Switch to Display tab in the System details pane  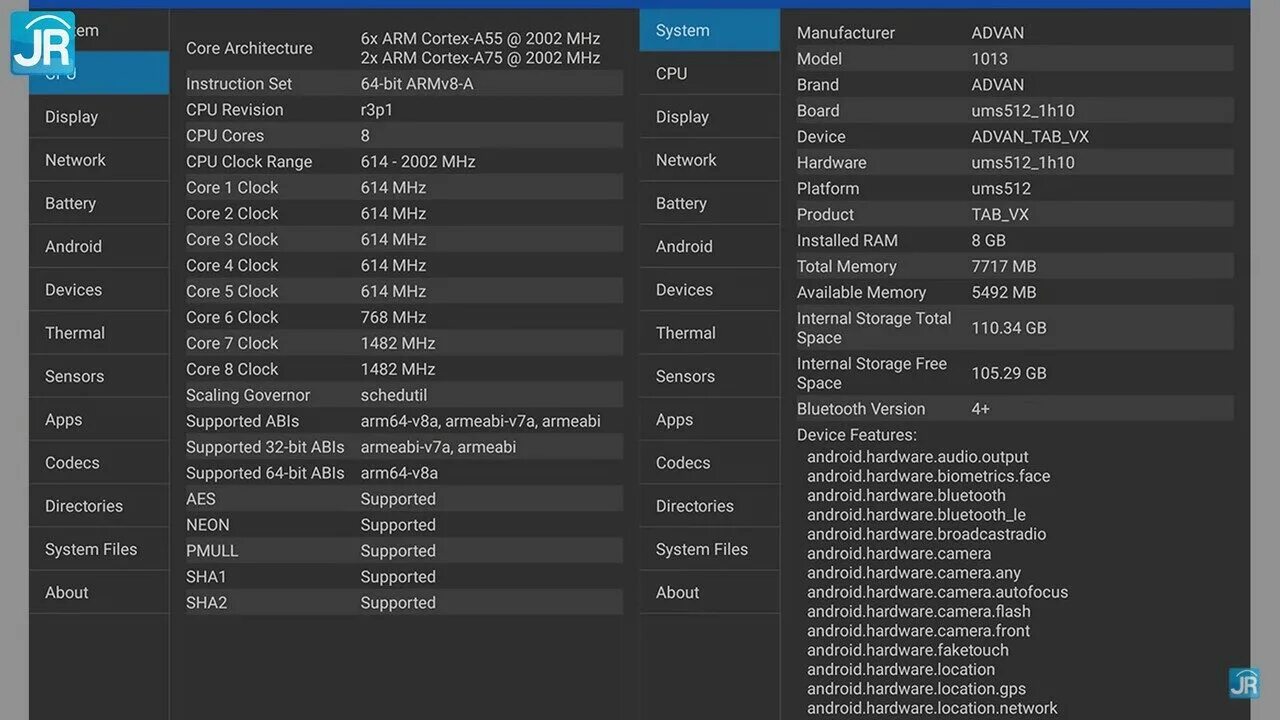click(x=710, y=117)
